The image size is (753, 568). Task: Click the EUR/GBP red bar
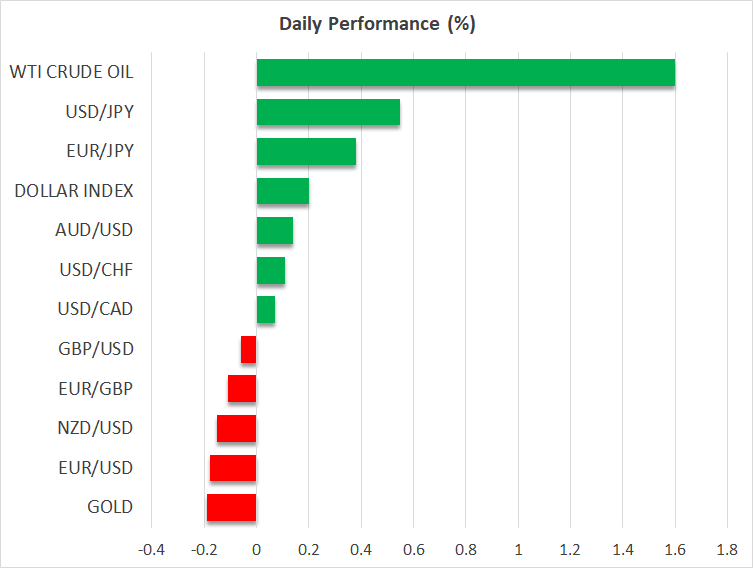click(x=242, y=389)
